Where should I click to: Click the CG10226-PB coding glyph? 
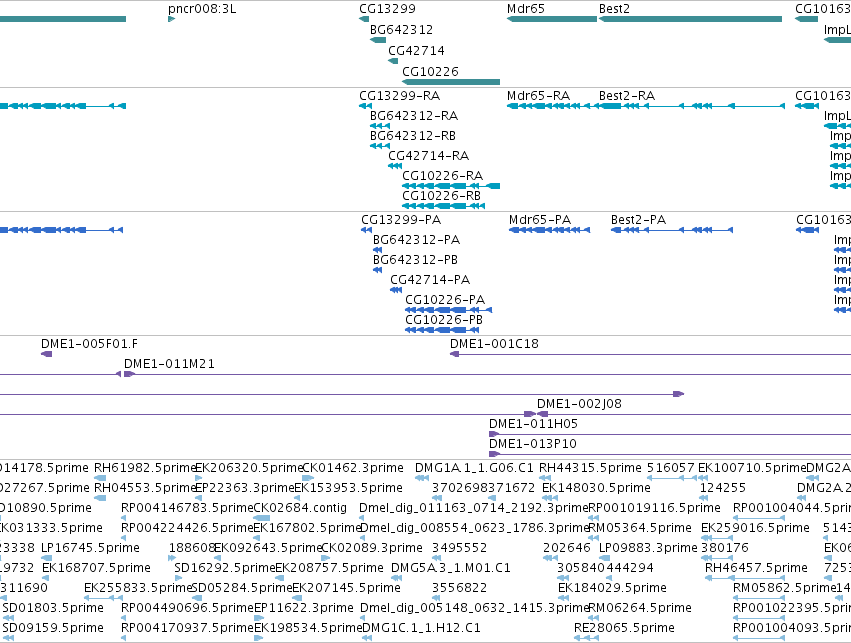coord(443,330)
